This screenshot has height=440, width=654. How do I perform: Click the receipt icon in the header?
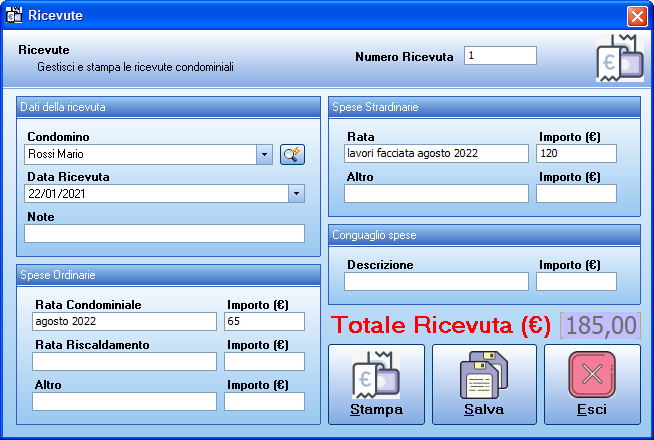[x=619, y=58]
